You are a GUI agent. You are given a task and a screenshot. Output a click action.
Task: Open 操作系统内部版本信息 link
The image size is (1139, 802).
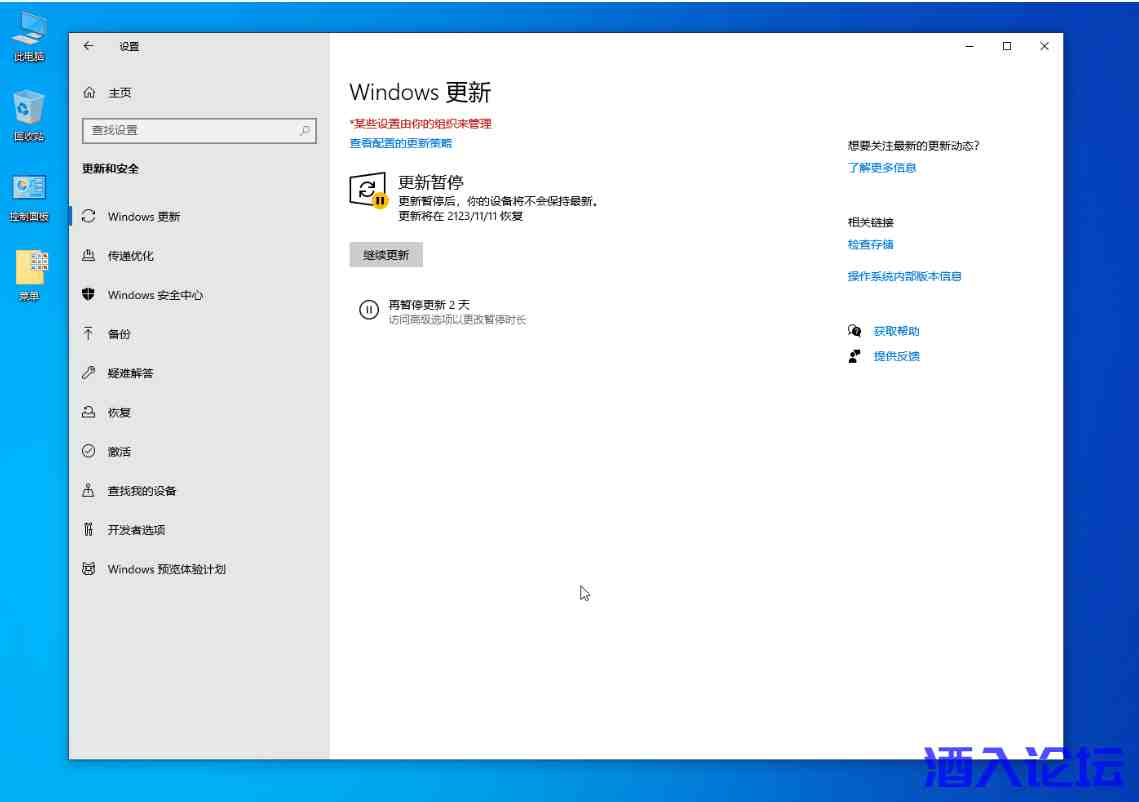[x=904, y=276]
